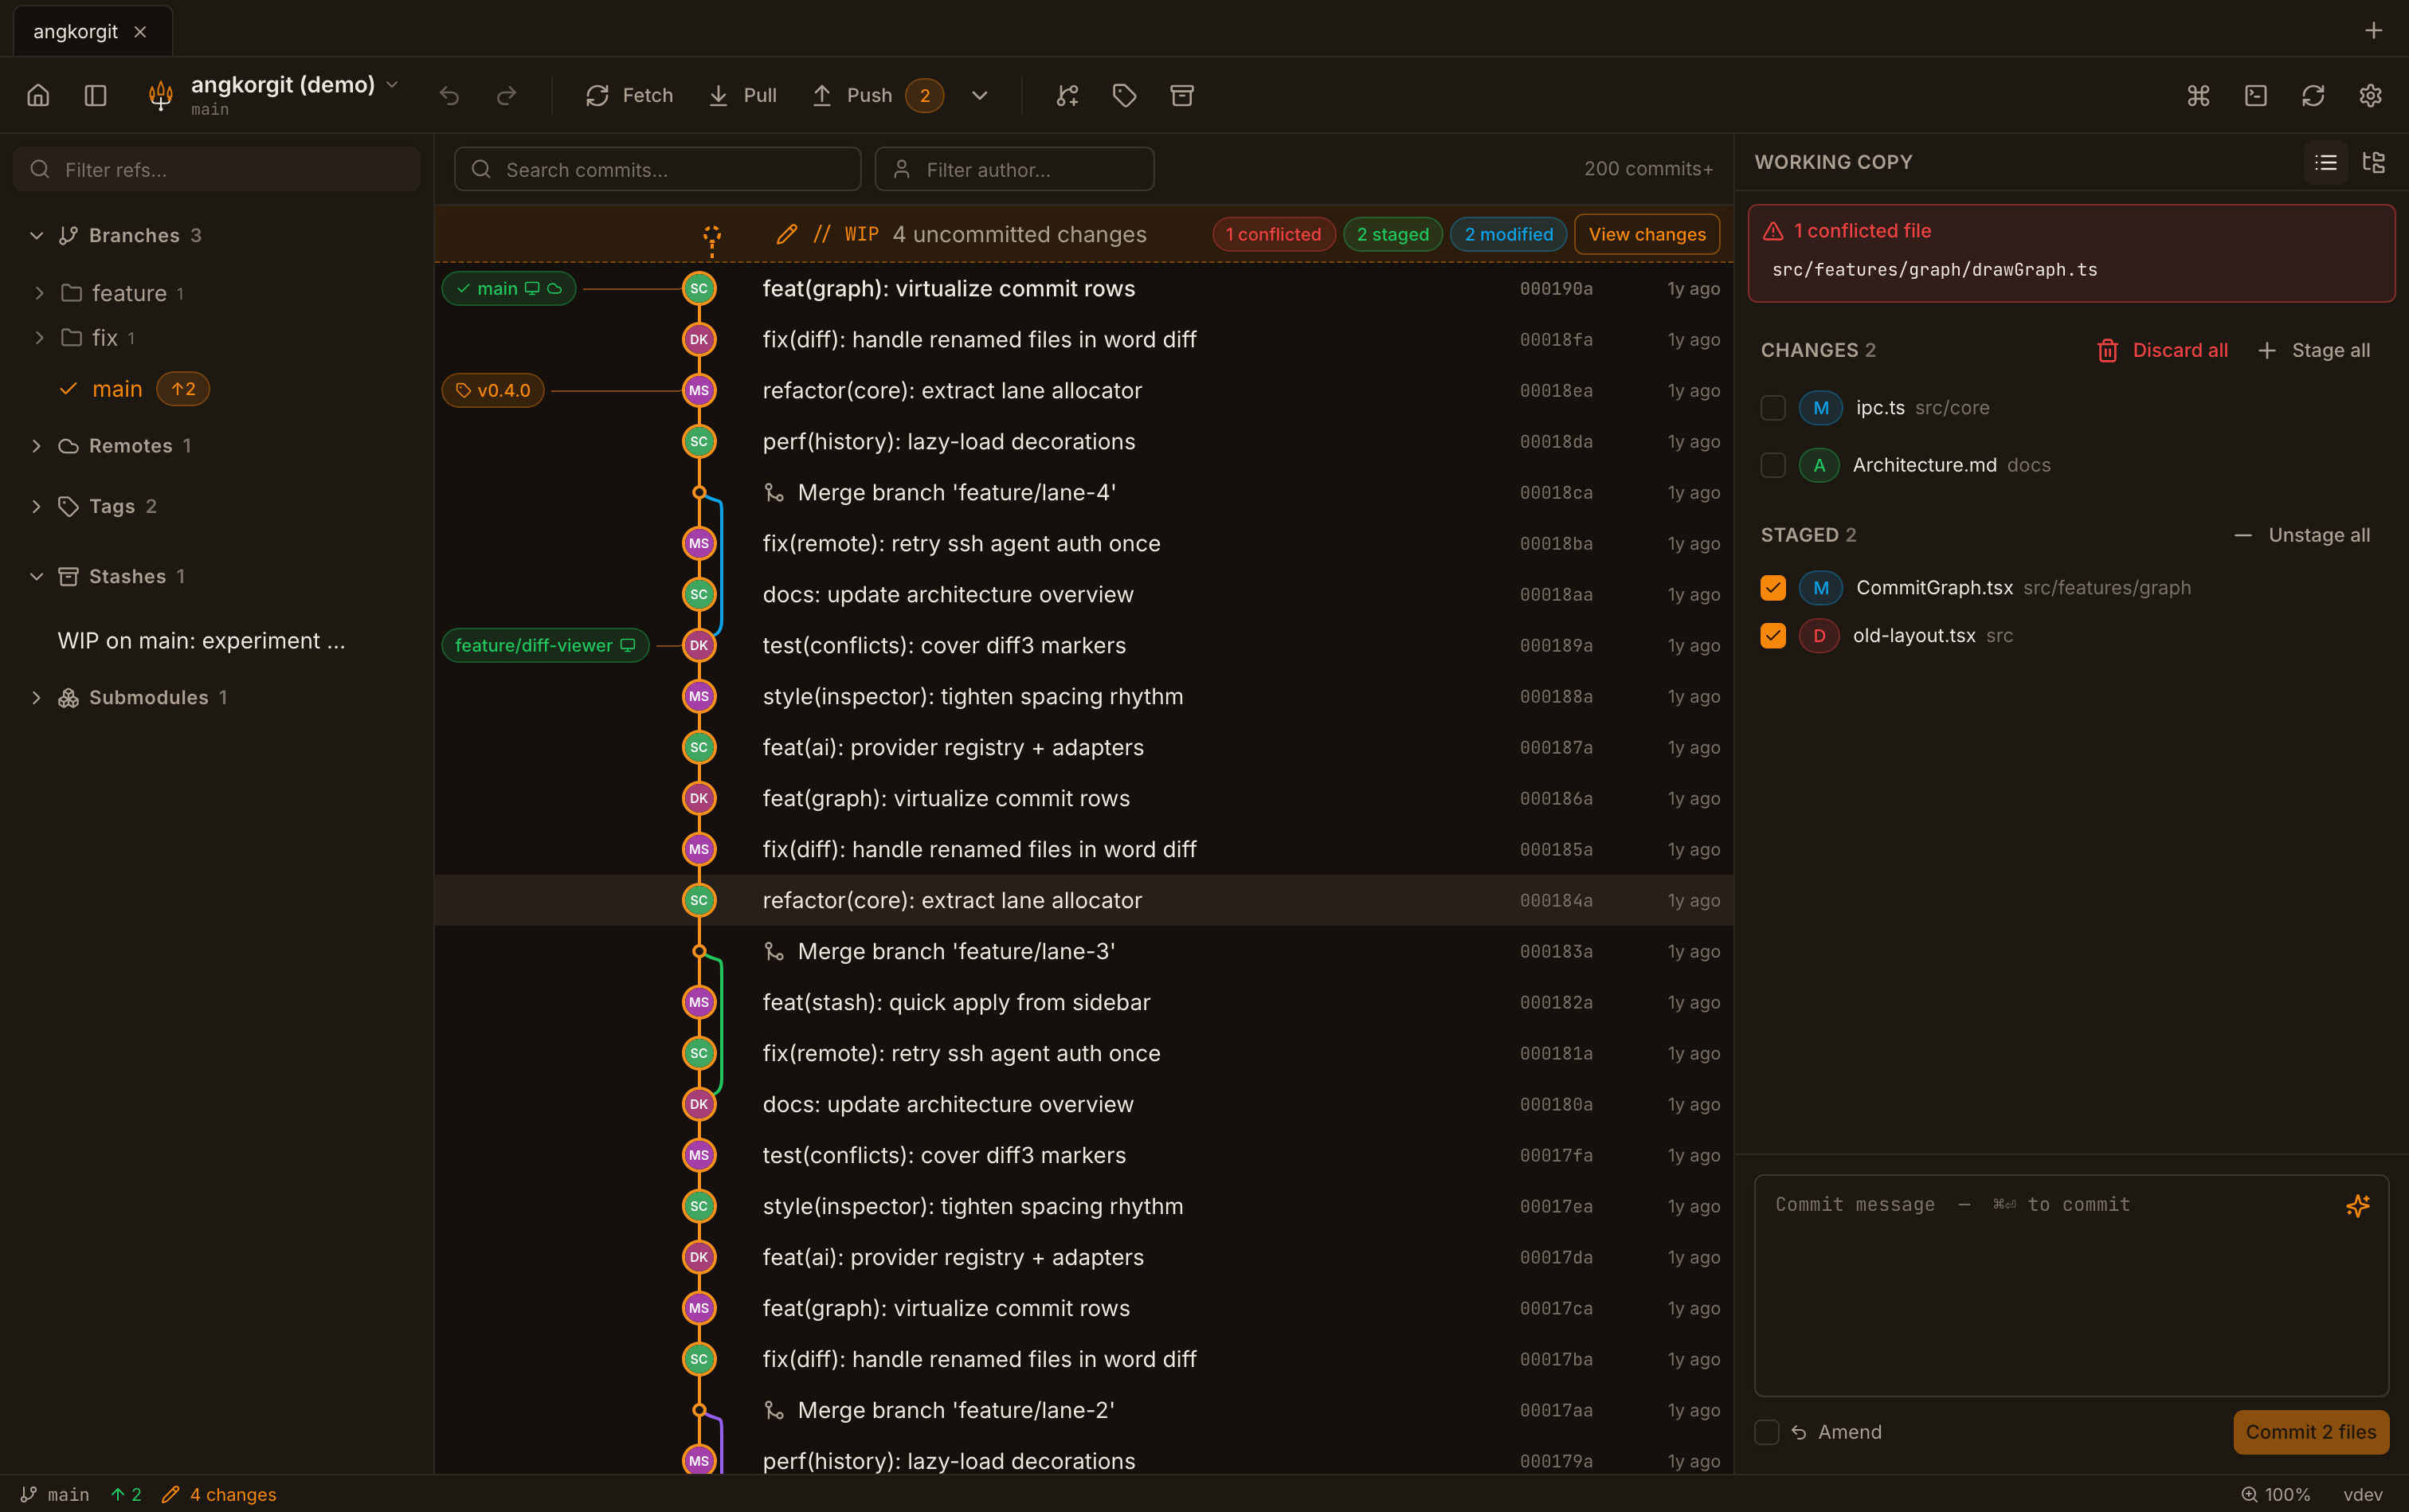2409x1512 pixels.
Task: Uncheck the old-layout.tsx staged checkbox
Action: pos(1773,636)
